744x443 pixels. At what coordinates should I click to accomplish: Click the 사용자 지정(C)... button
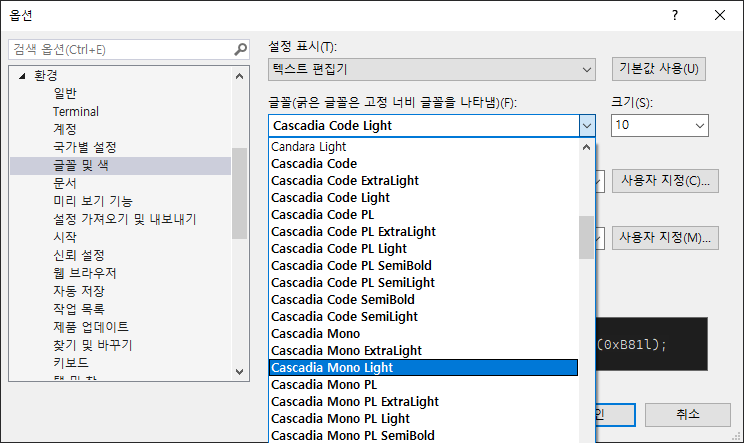(x=665, y=181)
